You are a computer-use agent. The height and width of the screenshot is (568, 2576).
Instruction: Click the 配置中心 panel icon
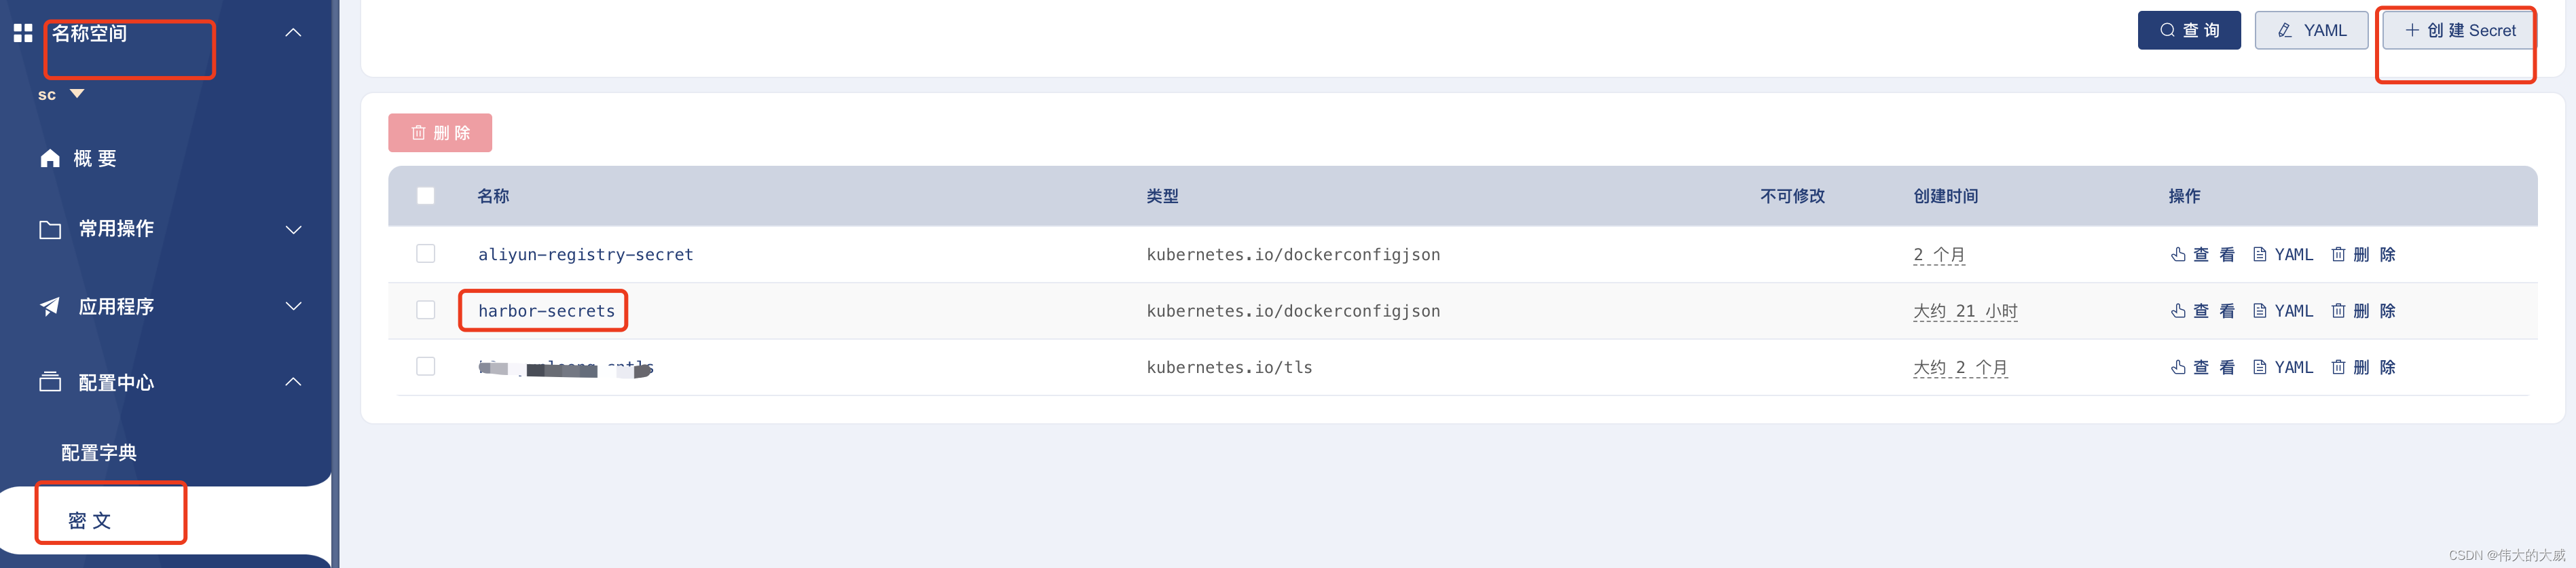click(50, 382)
